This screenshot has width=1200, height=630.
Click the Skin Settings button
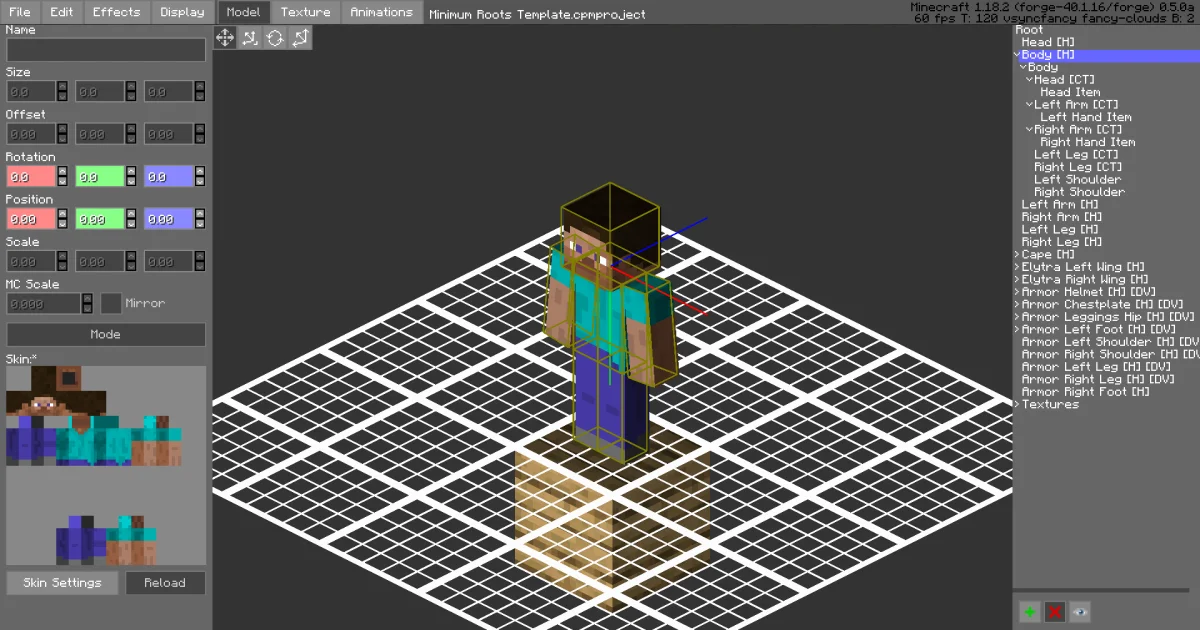(62, 583)
